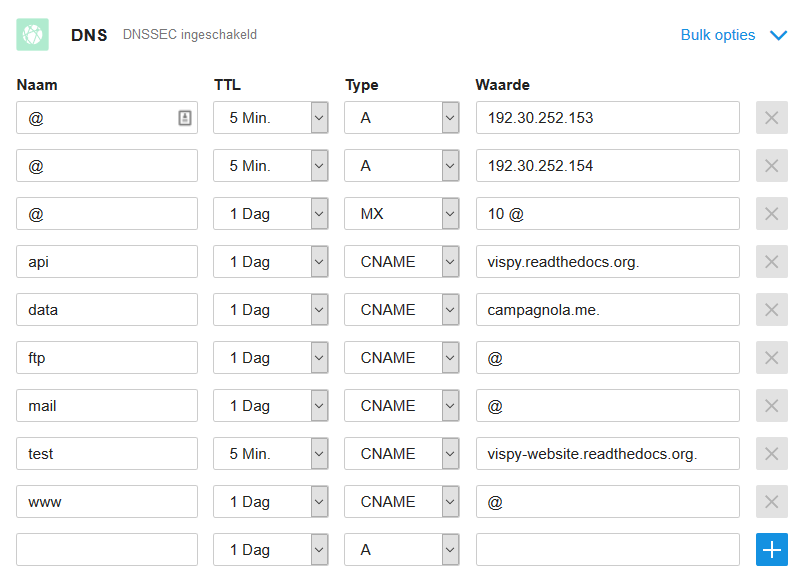Screen dimensions: 804x576
Task: Click the green DNS service icon
Action: (x=33, y=34)
